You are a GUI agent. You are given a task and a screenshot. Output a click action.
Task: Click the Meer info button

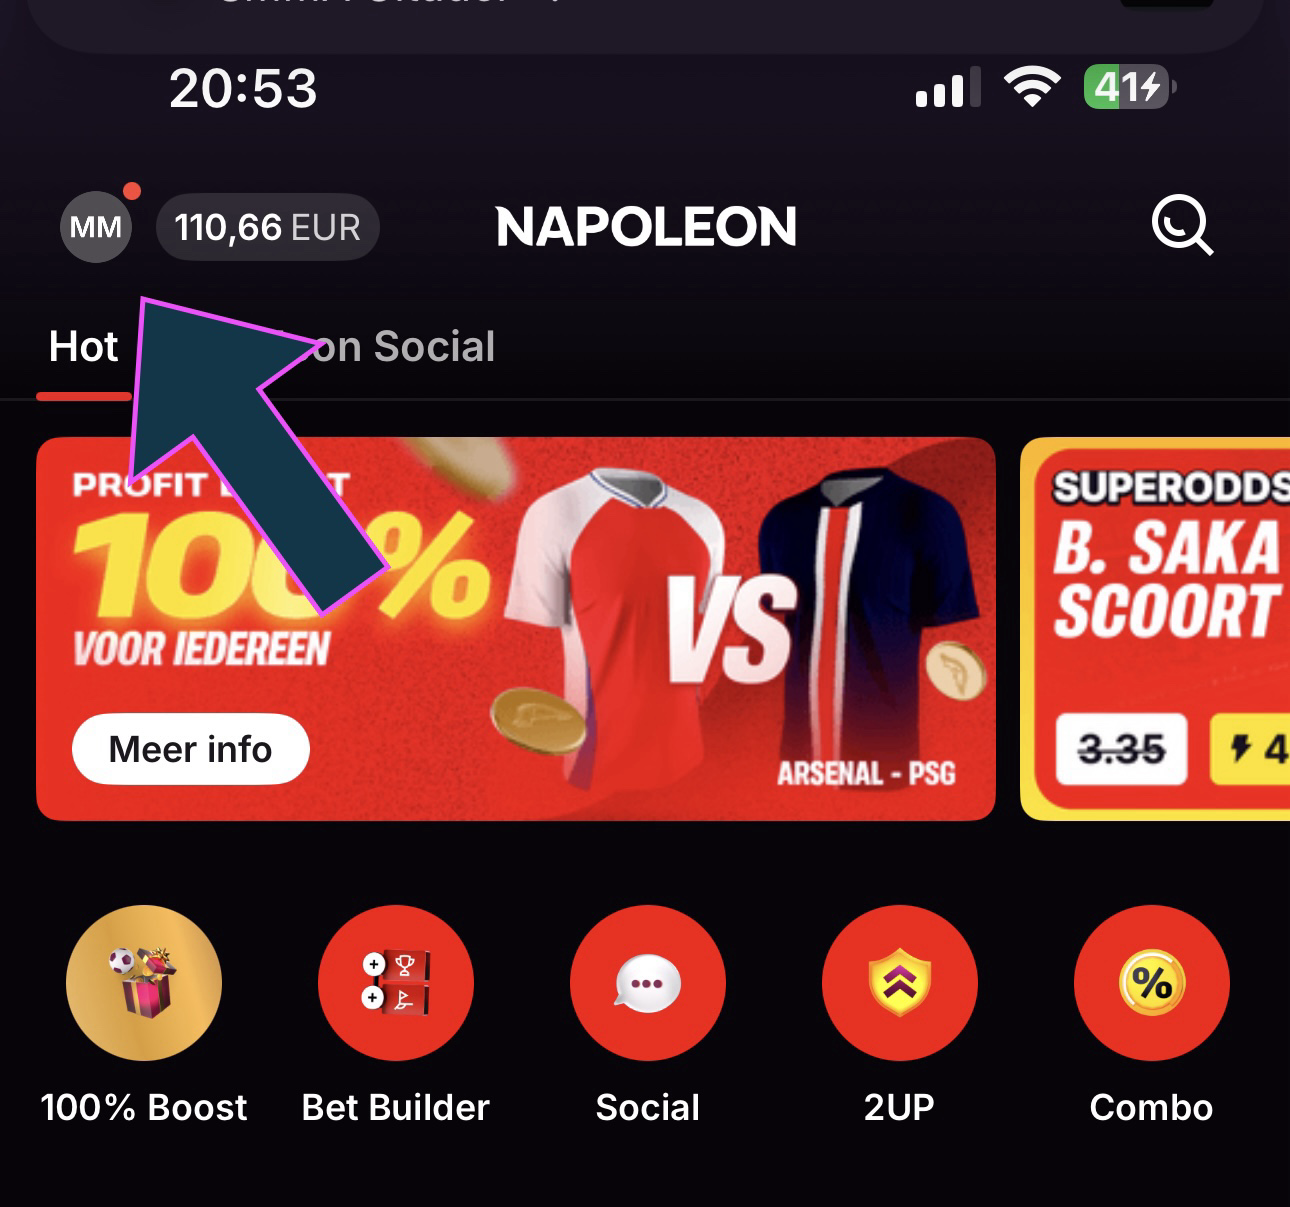(191, 749)
